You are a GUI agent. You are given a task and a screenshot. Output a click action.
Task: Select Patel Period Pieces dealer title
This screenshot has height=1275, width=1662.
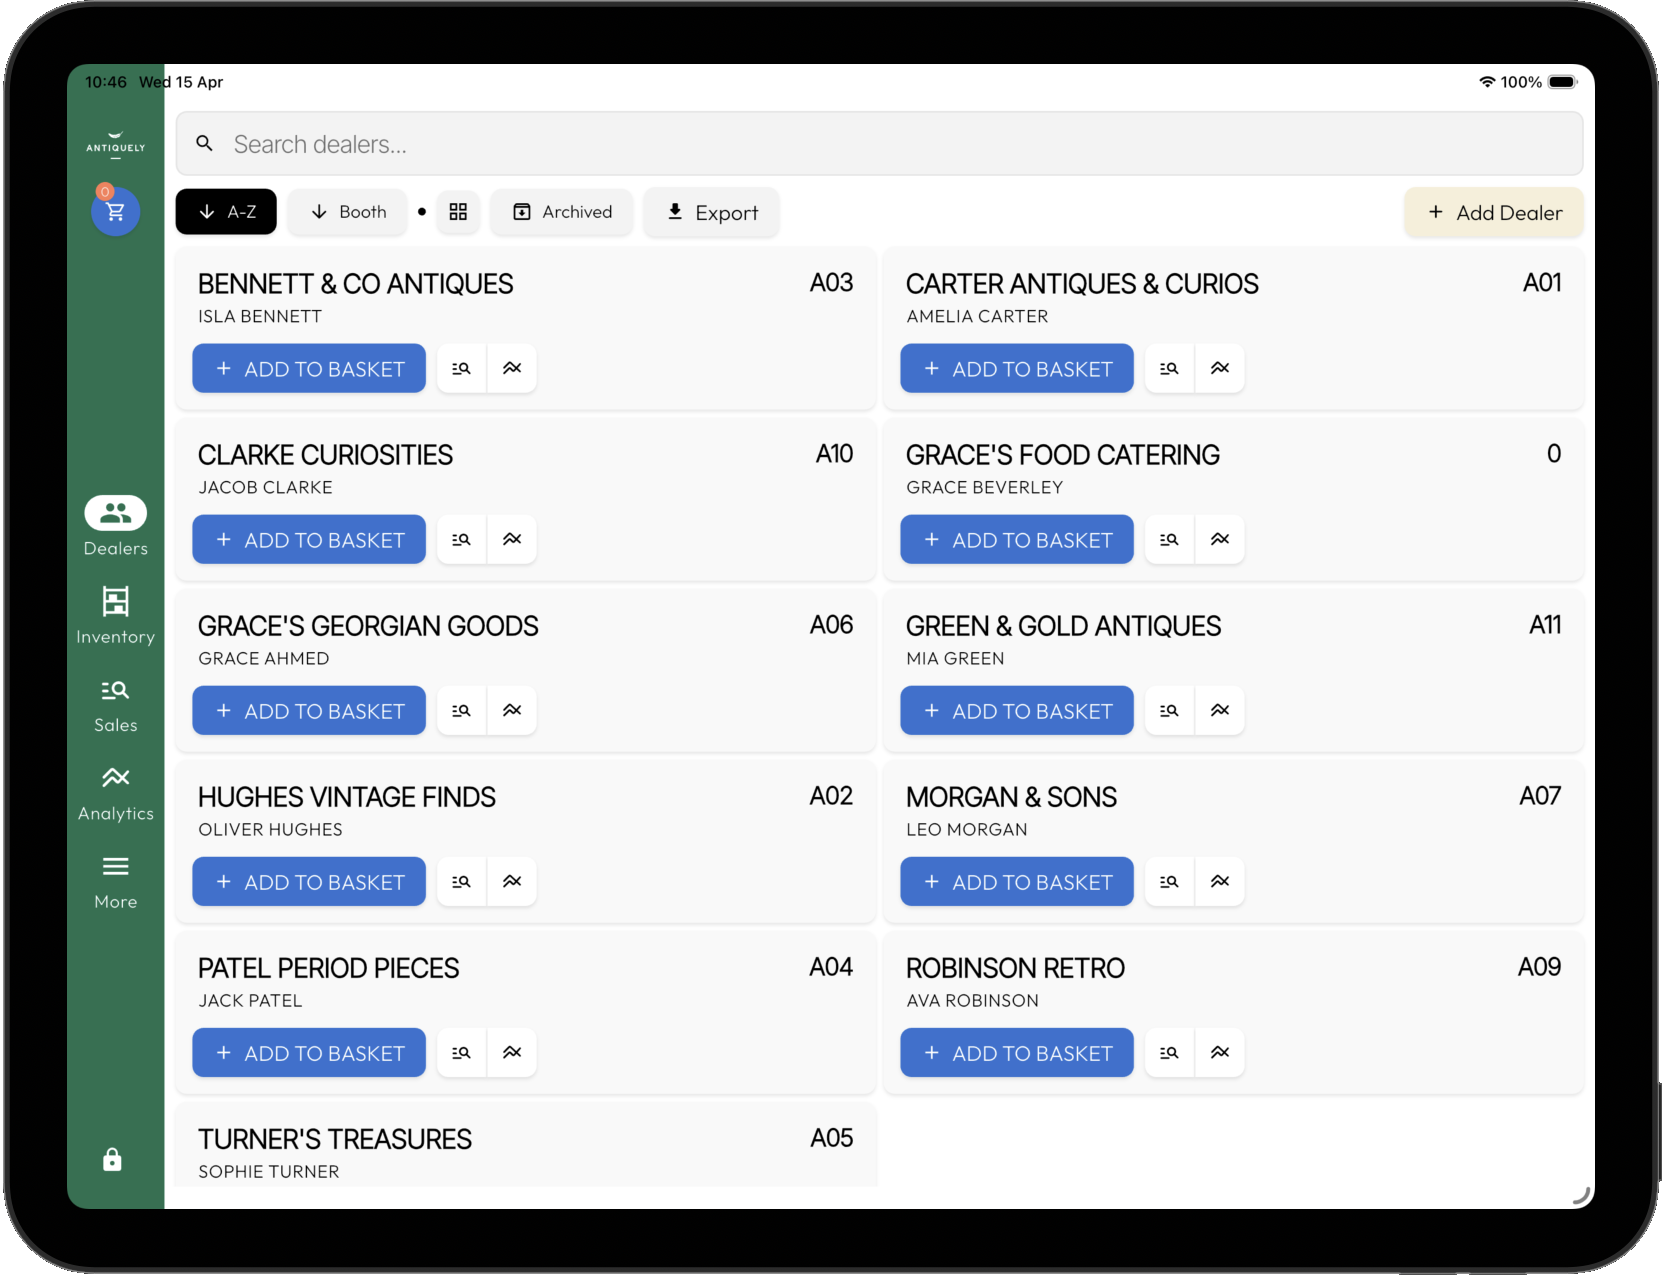click(x=329, y=968)
